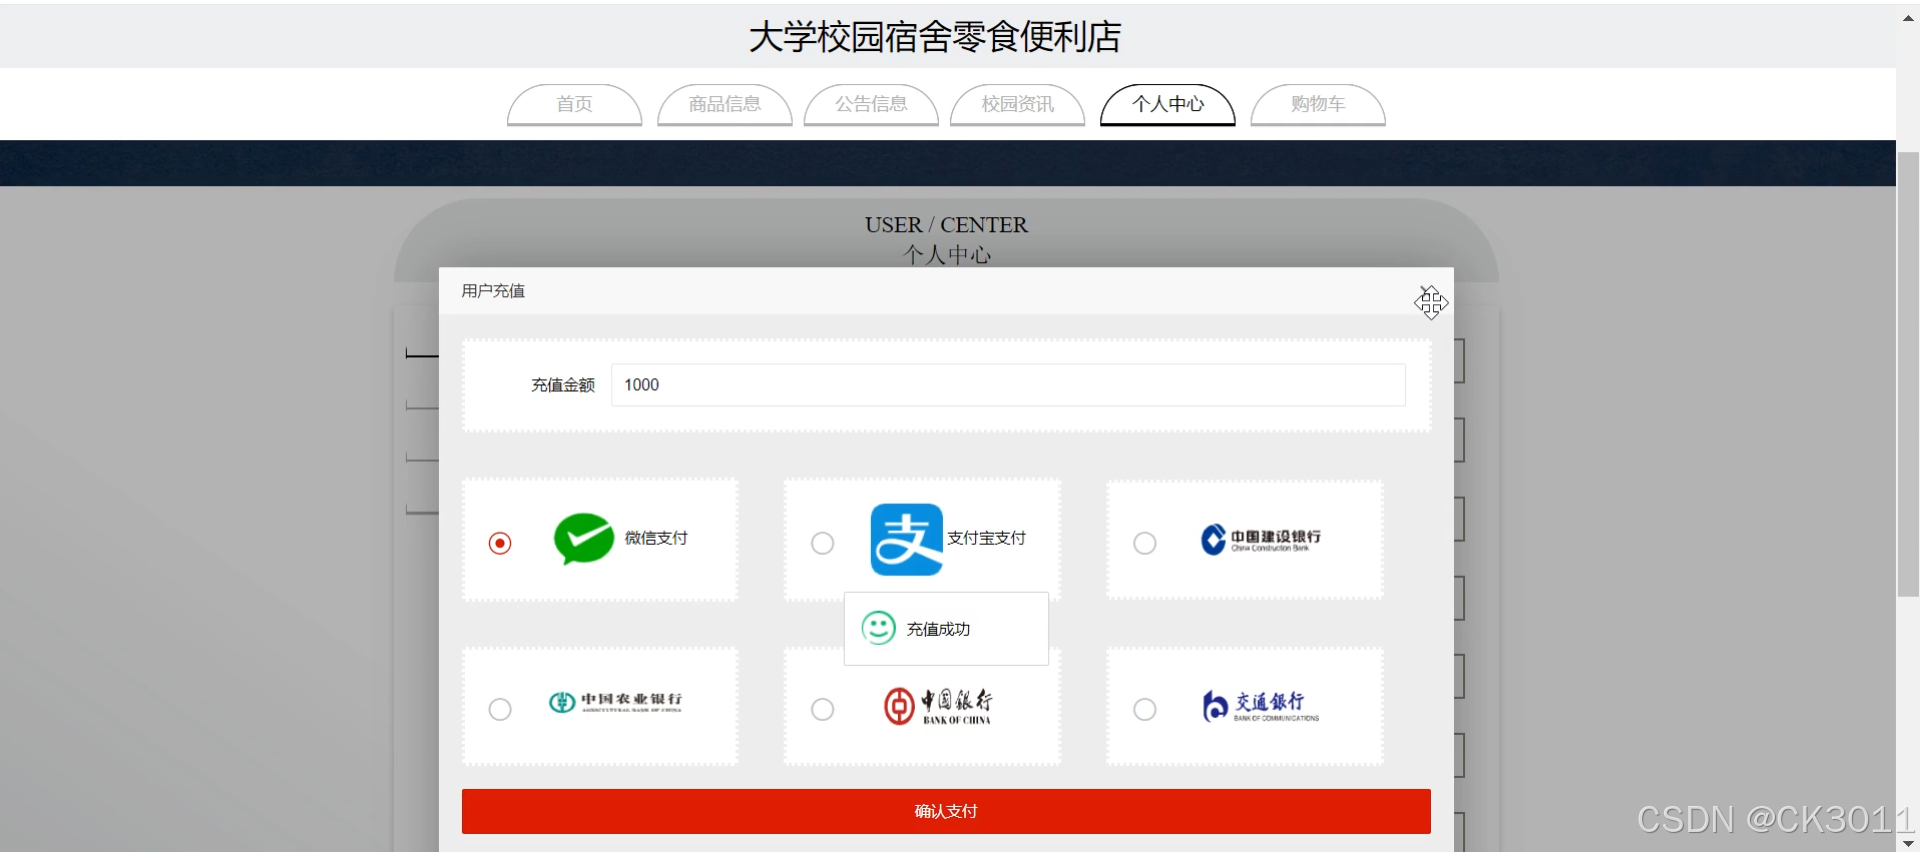Go to the 个人中心 tab

click(x=1167, y=104)
